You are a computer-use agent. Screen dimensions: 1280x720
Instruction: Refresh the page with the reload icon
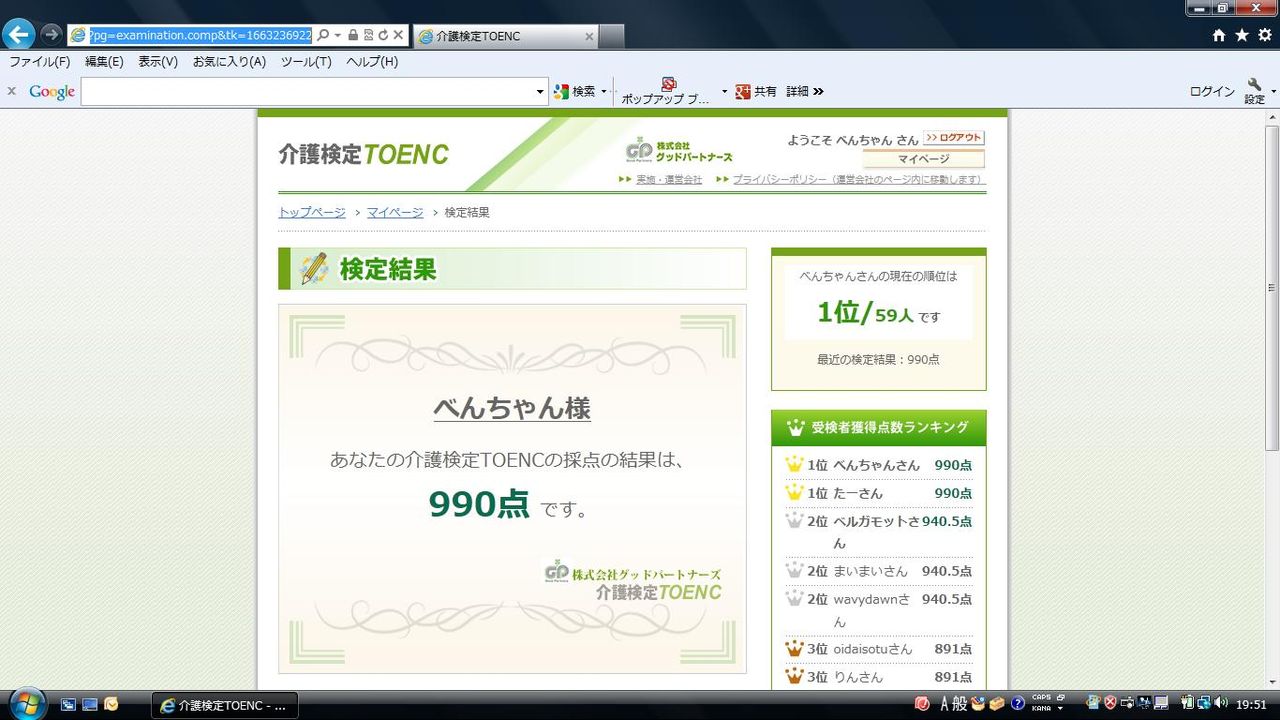point(383,35)
